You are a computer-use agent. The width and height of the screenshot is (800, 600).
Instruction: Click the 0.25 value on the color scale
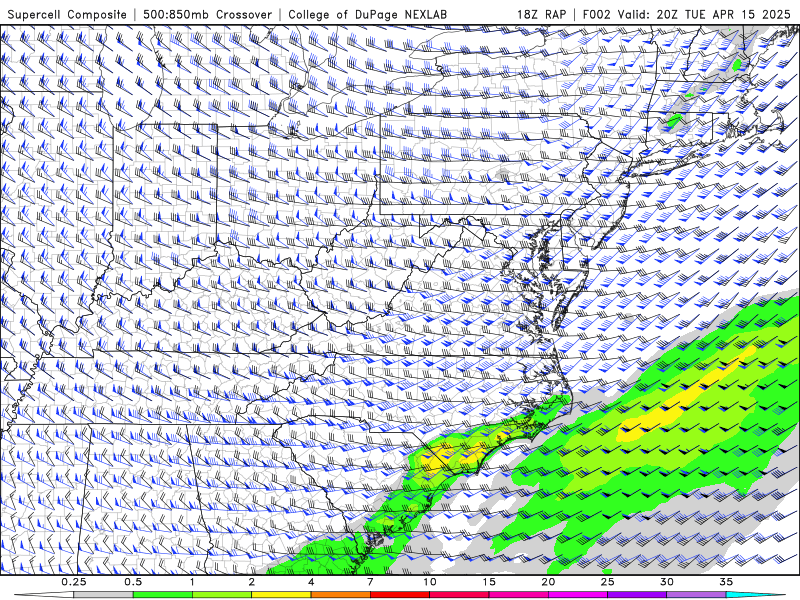tap(74, 582)
